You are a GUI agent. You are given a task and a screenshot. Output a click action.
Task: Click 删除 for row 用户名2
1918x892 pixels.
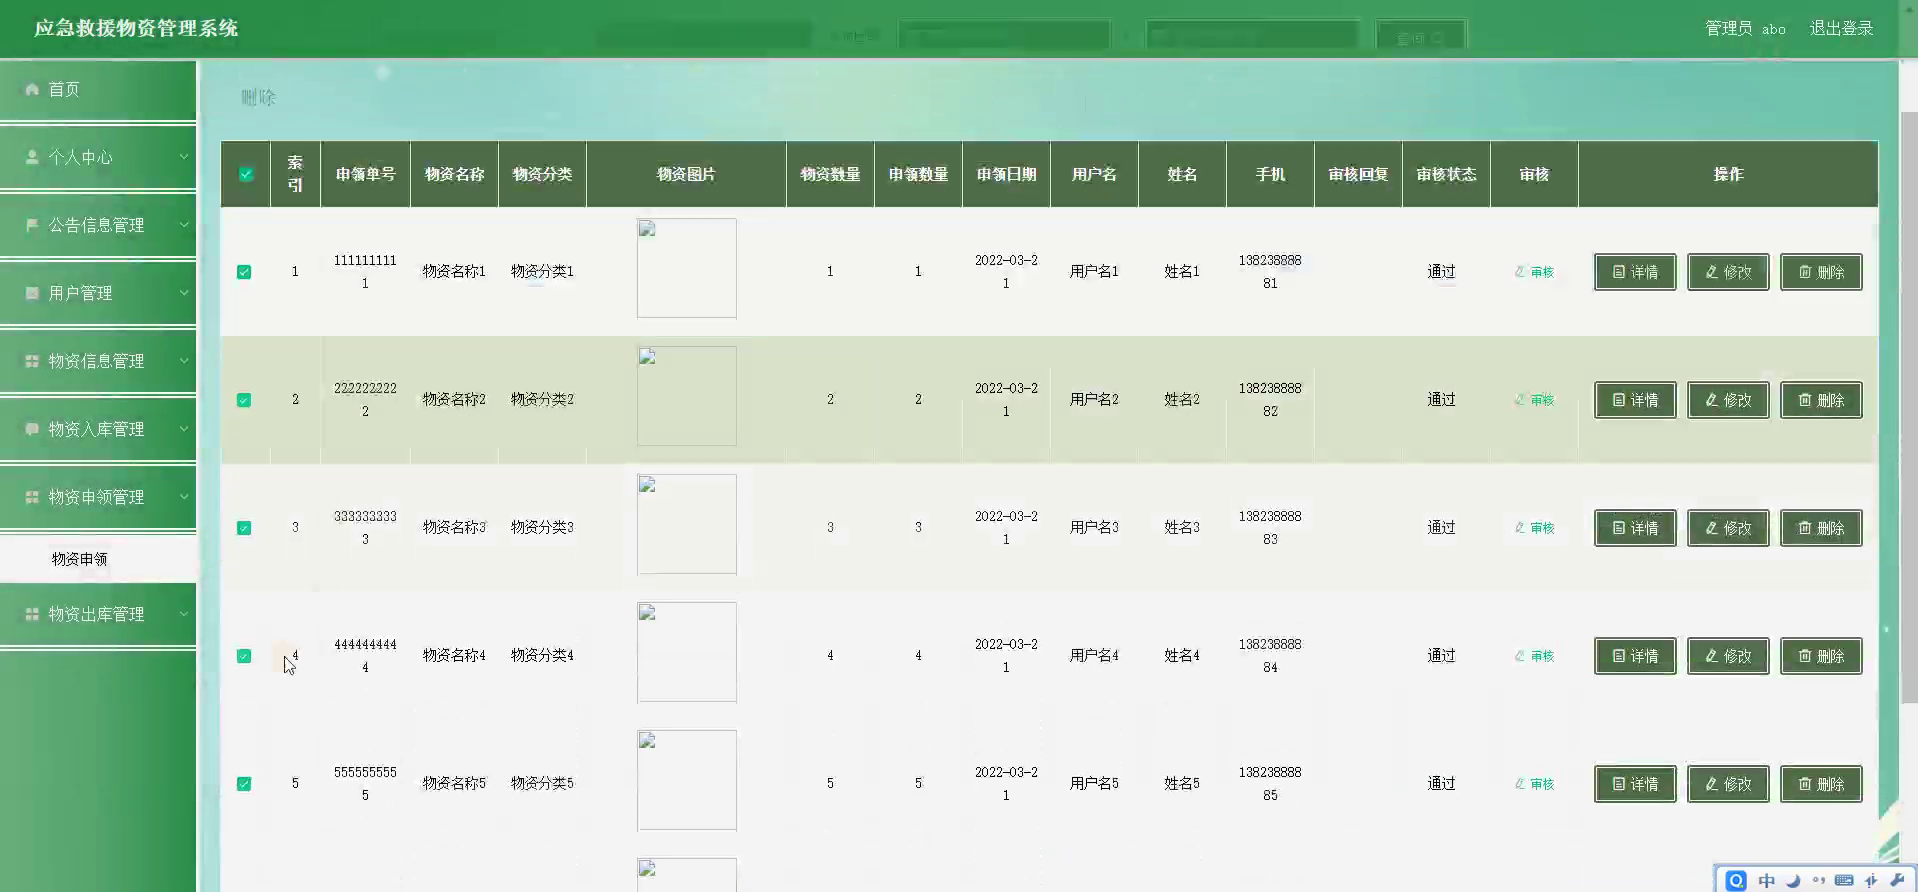[1821, 400]
